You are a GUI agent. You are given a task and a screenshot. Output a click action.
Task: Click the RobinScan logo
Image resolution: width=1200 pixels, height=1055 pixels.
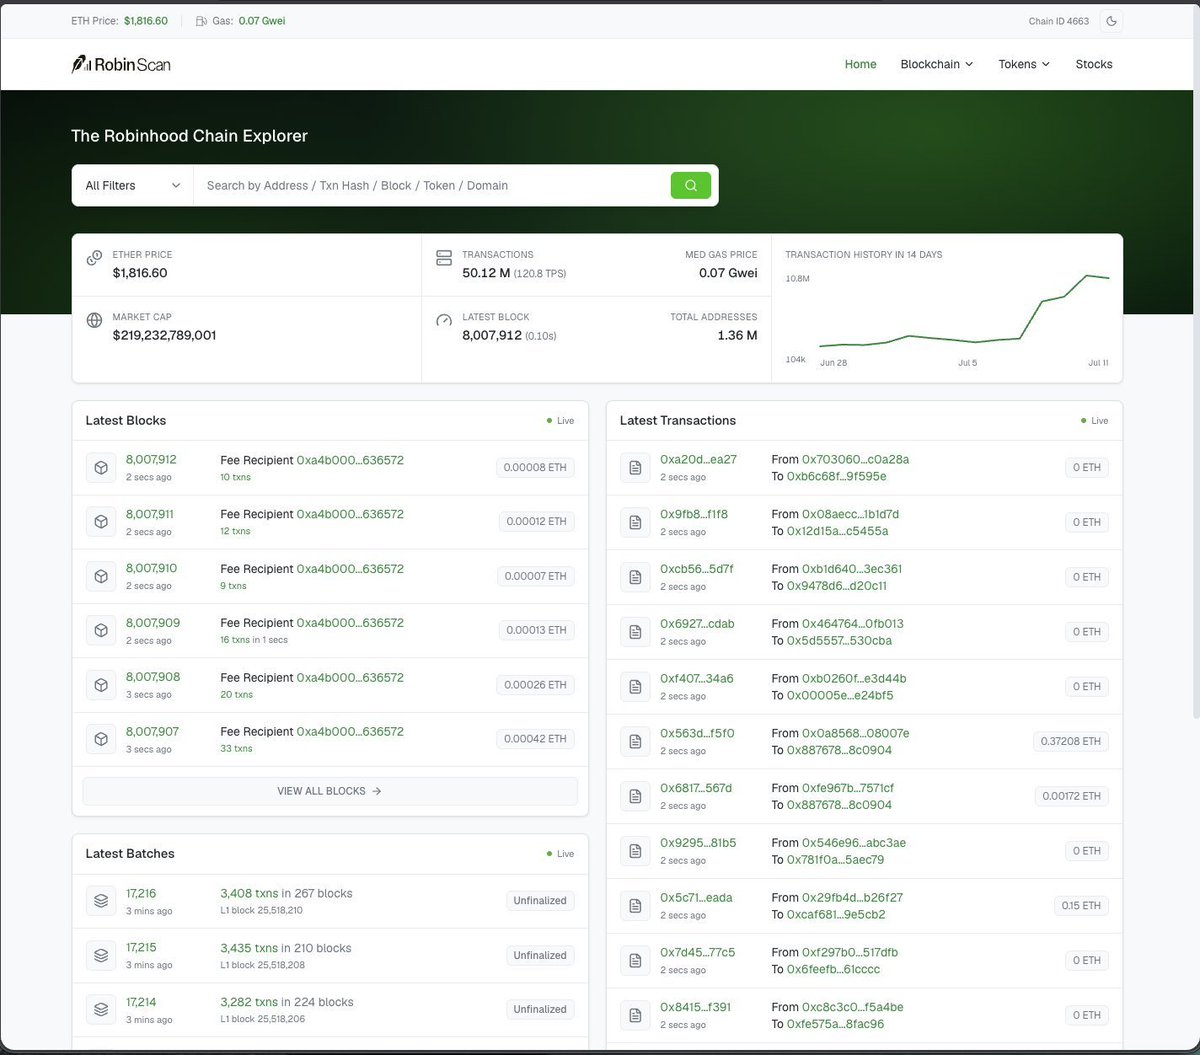121,64
